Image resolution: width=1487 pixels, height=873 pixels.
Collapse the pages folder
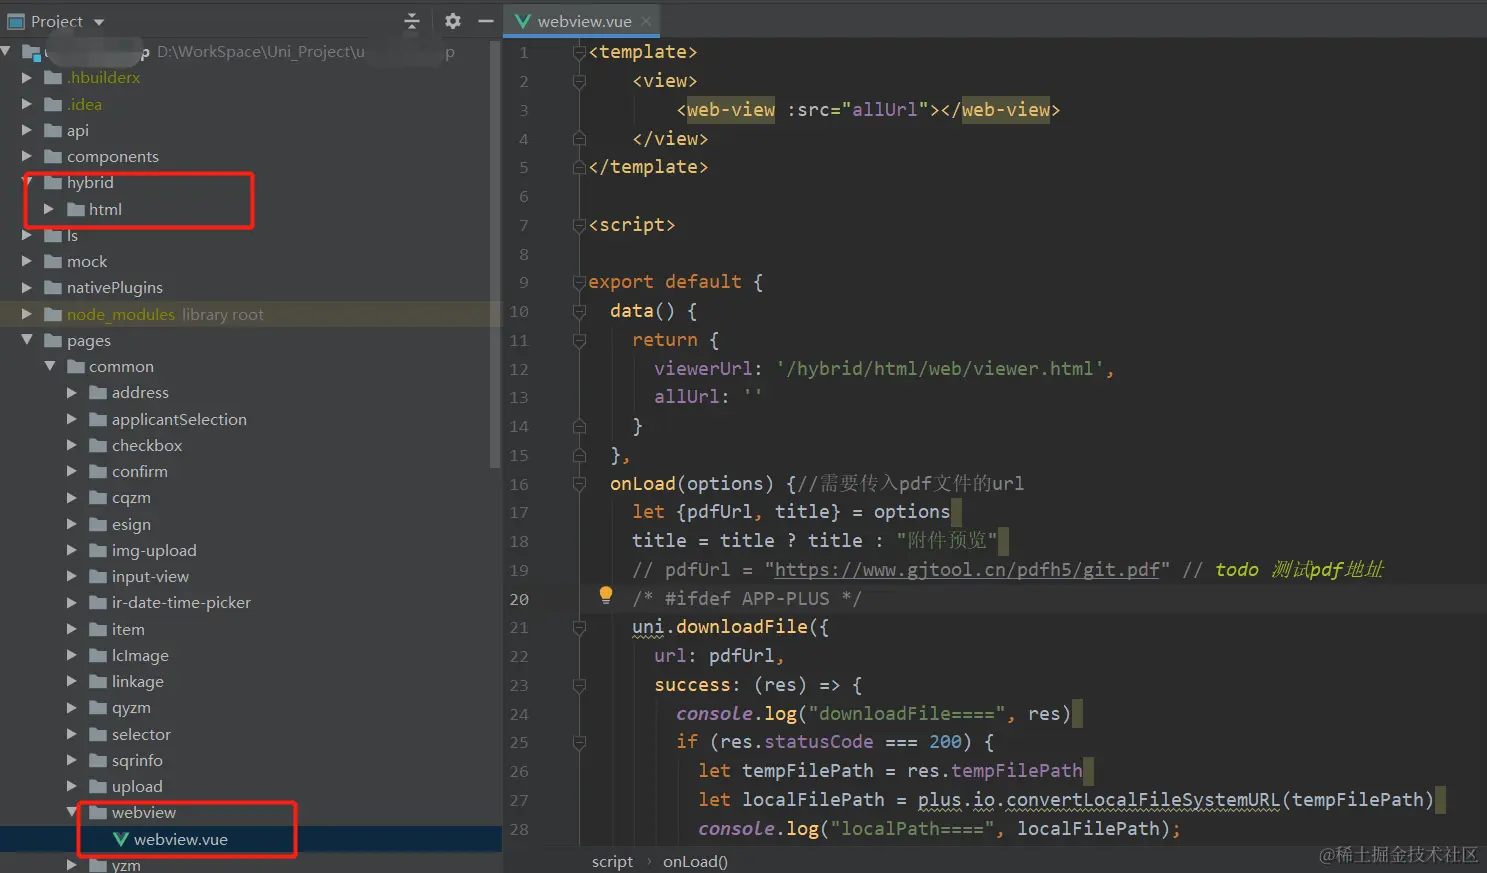point(27,340)
